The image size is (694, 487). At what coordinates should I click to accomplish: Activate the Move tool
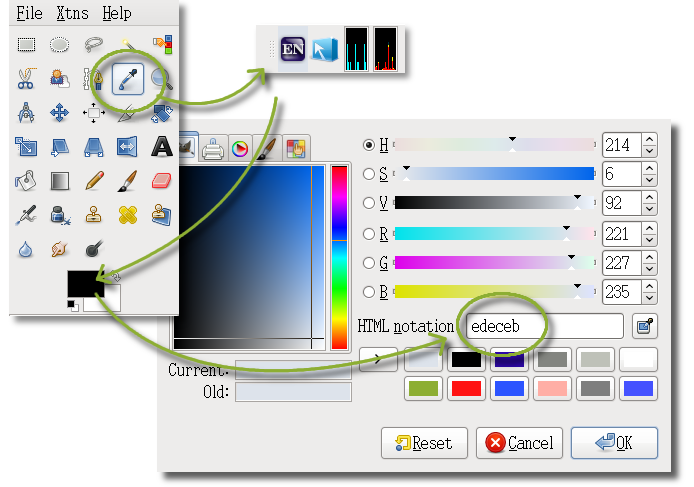tap(60, 112)
